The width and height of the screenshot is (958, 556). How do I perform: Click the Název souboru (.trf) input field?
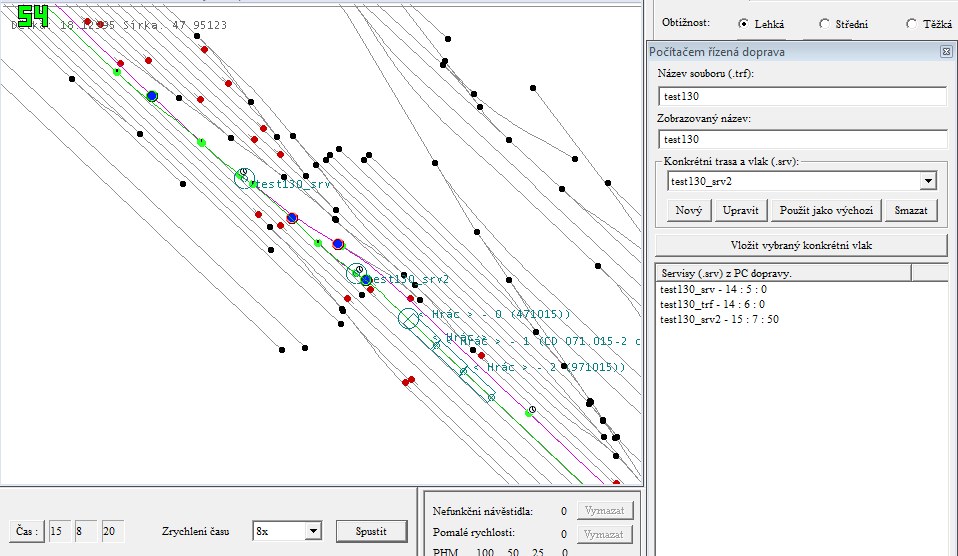coord(802,97)
